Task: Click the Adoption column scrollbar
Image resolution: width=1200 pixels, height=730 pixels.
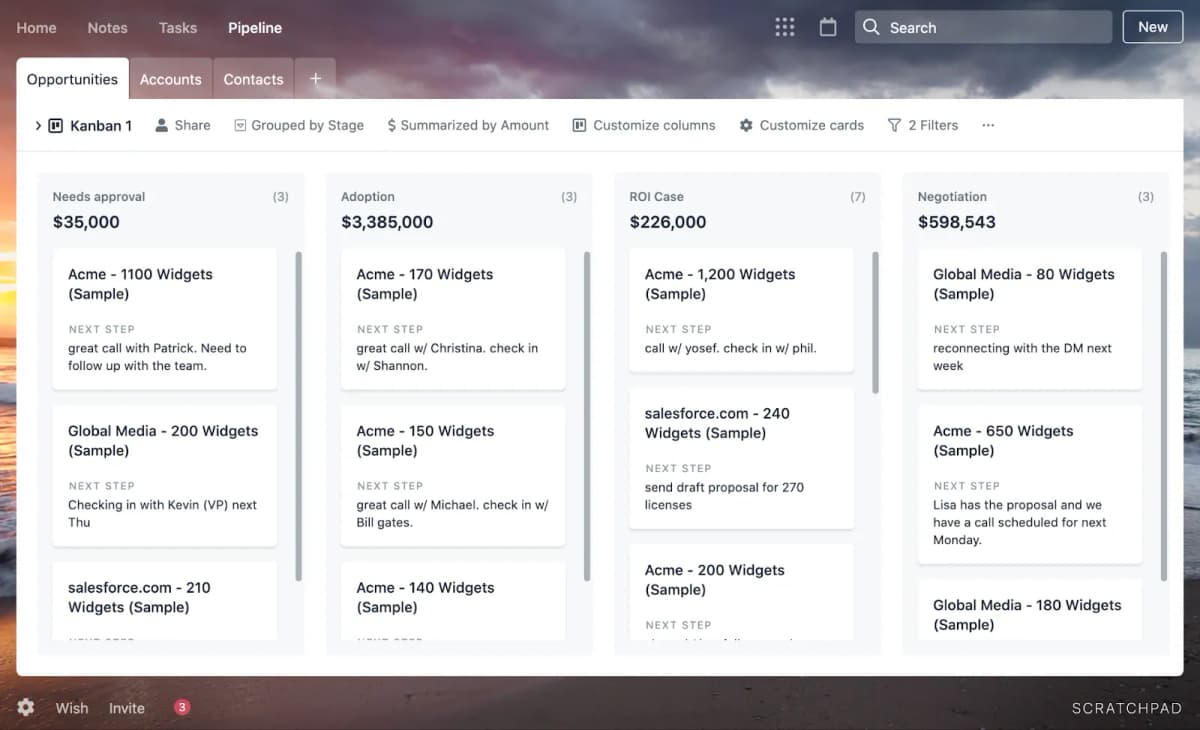Action: pyautogui.click(x=586, y=416)
